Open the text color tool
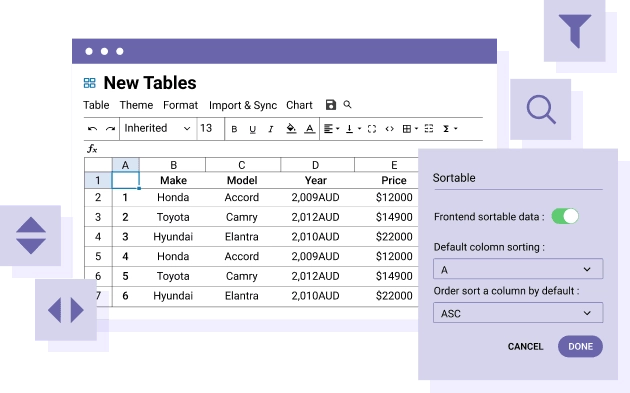The width and height of the screenshot is (630, 393). point(309,129)
